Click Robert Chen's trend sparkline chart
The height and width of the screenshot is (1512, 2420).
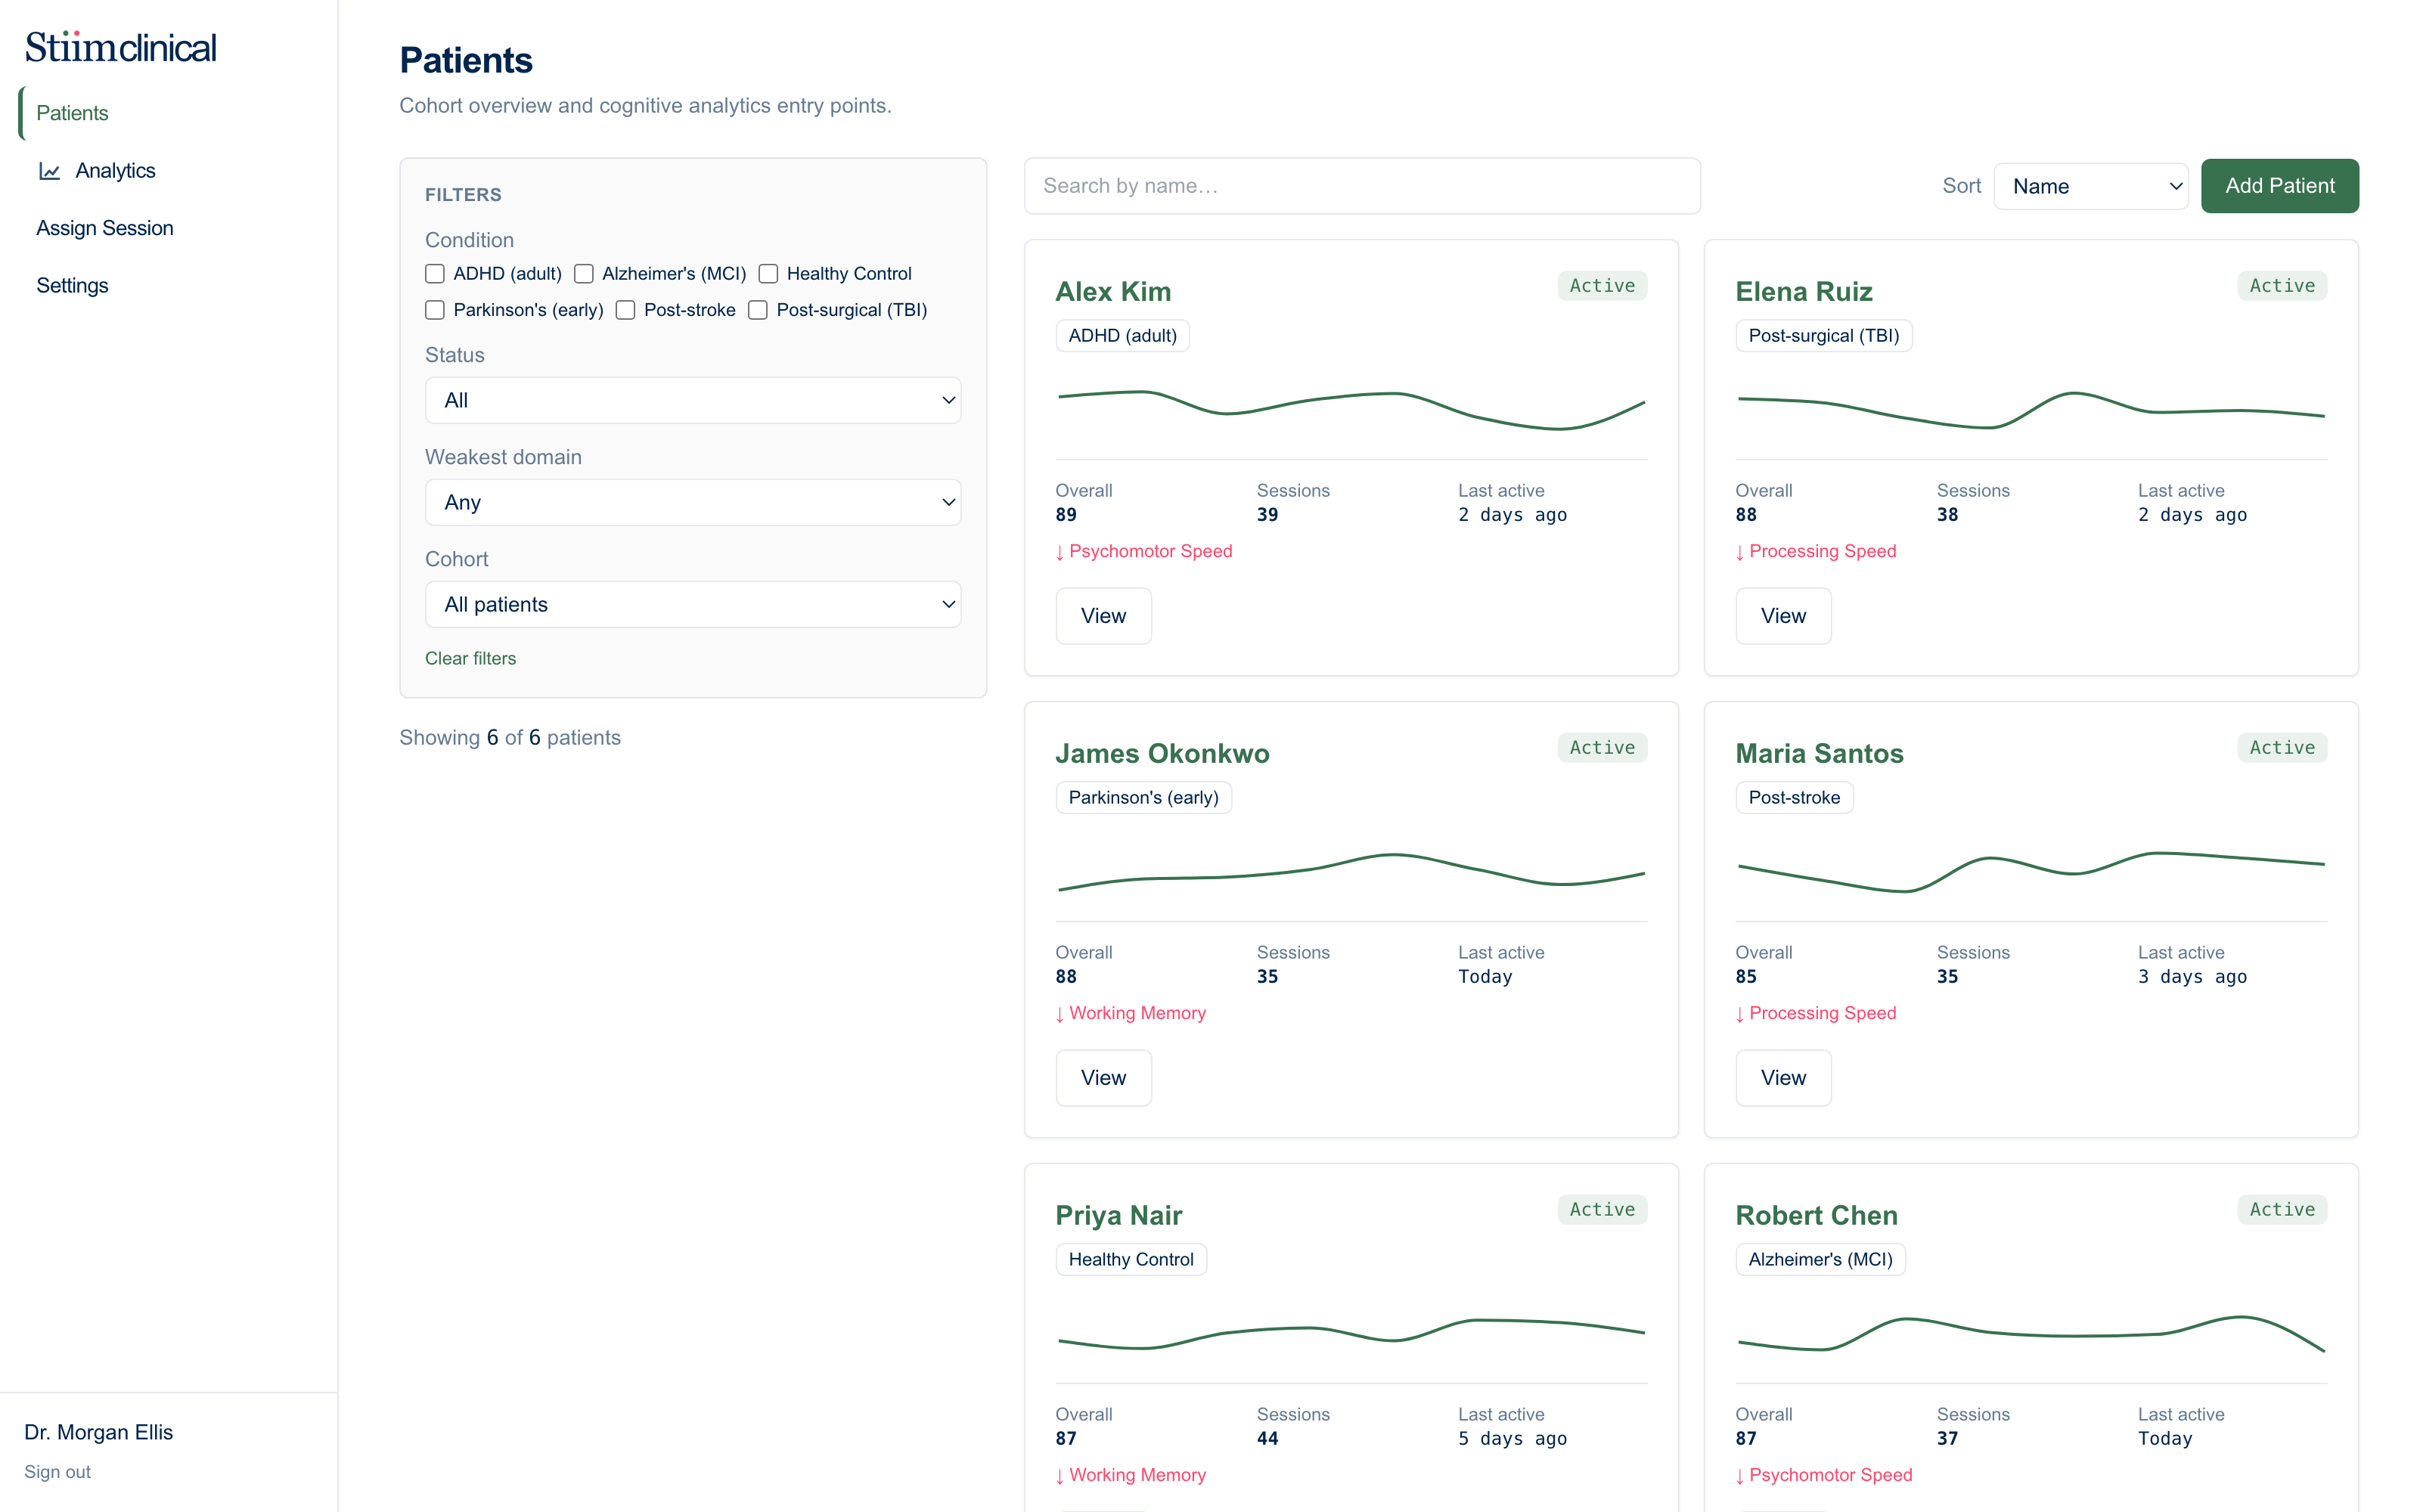[x=2031, y=1334]
